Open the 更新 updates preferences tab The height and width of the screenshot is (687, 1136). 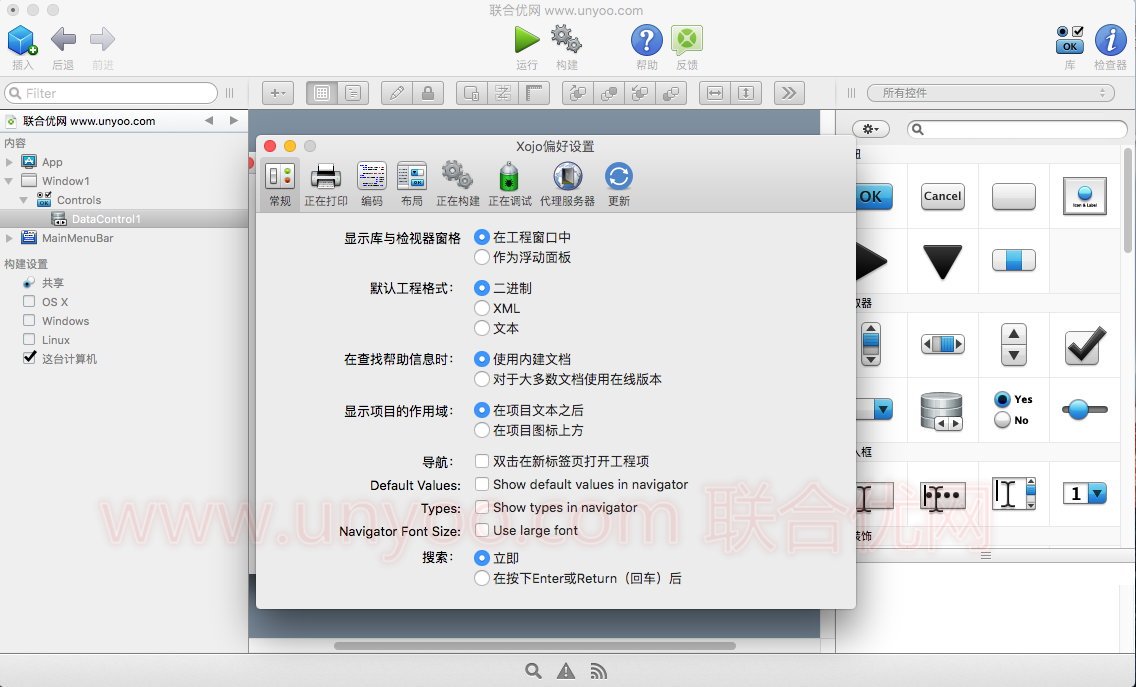tap(619, 184)
